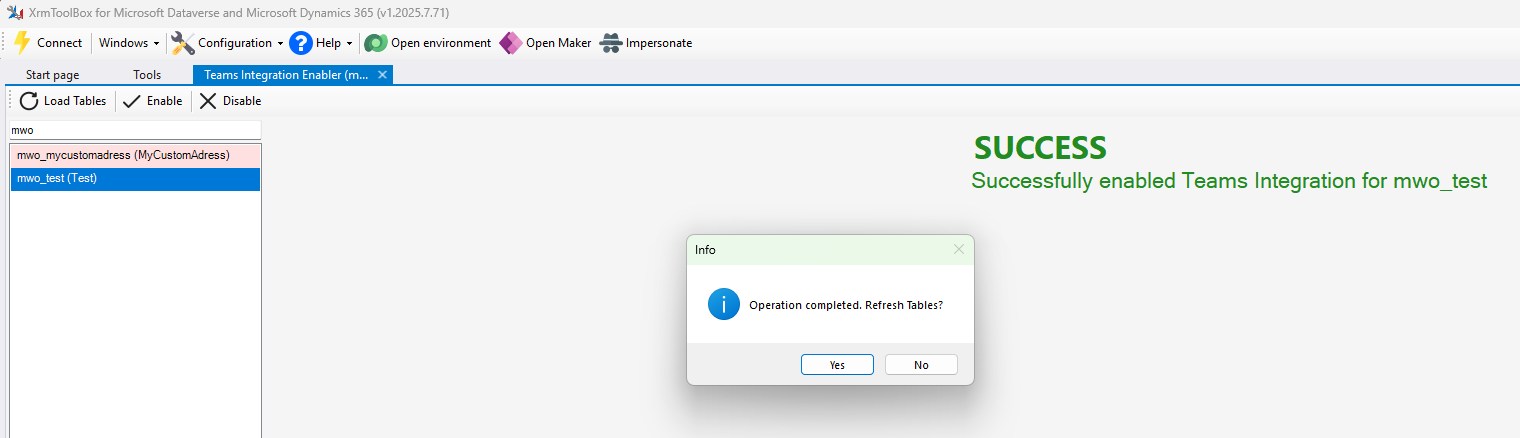Image resolution: width=1520 pixels, height=438 pixels.
Task: Click the Open environment icon
Action: (375, 43)
